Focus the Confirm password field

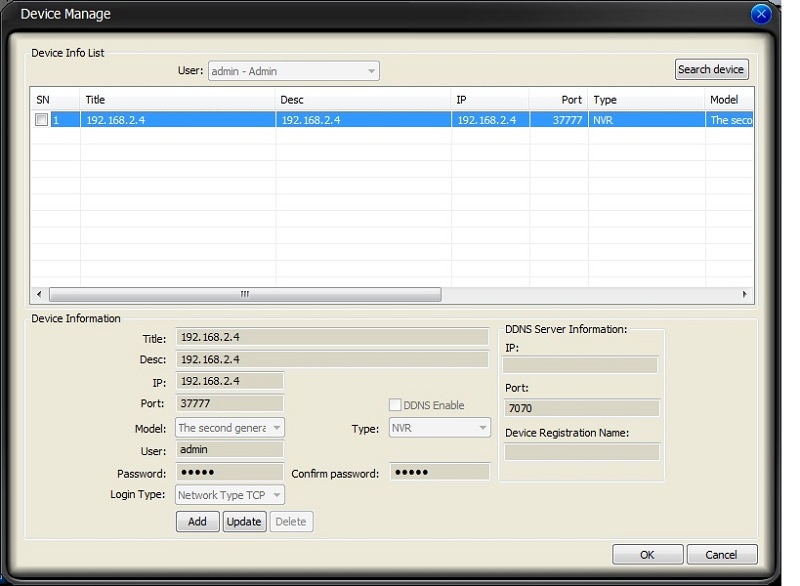(x=440, y=472)
